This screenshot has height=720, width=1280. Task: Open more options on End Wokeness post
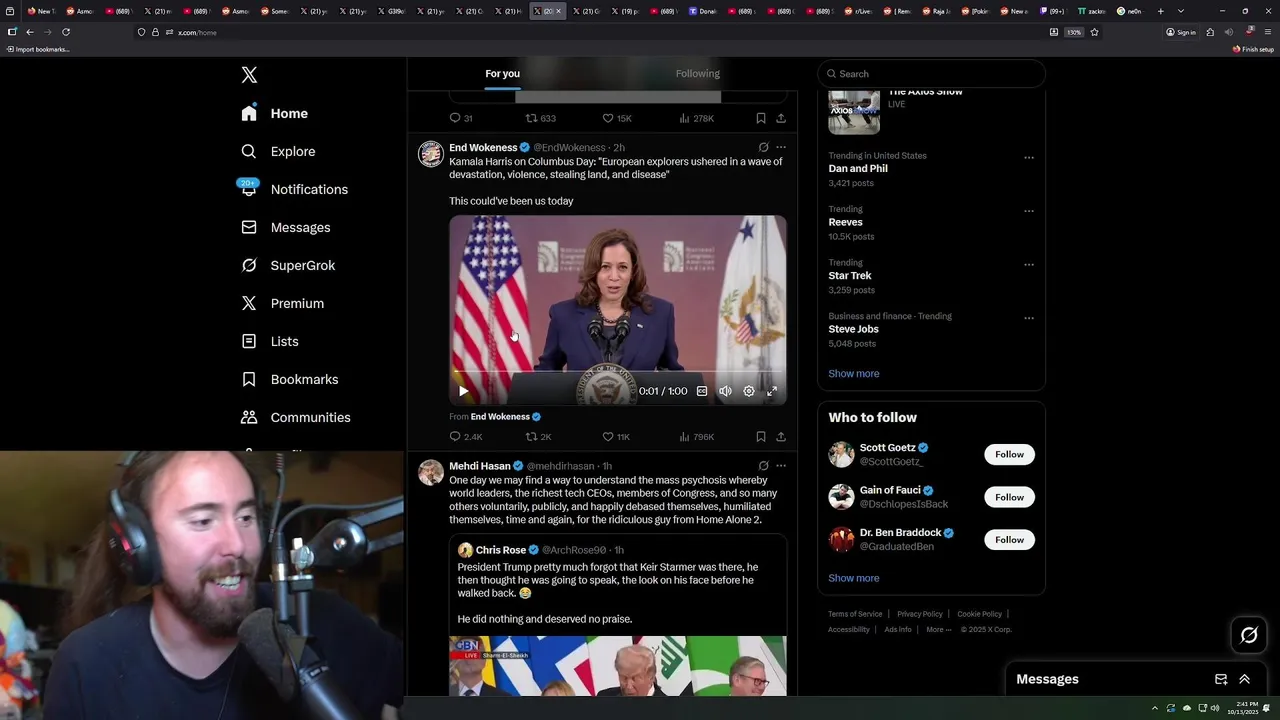point(781,147)
